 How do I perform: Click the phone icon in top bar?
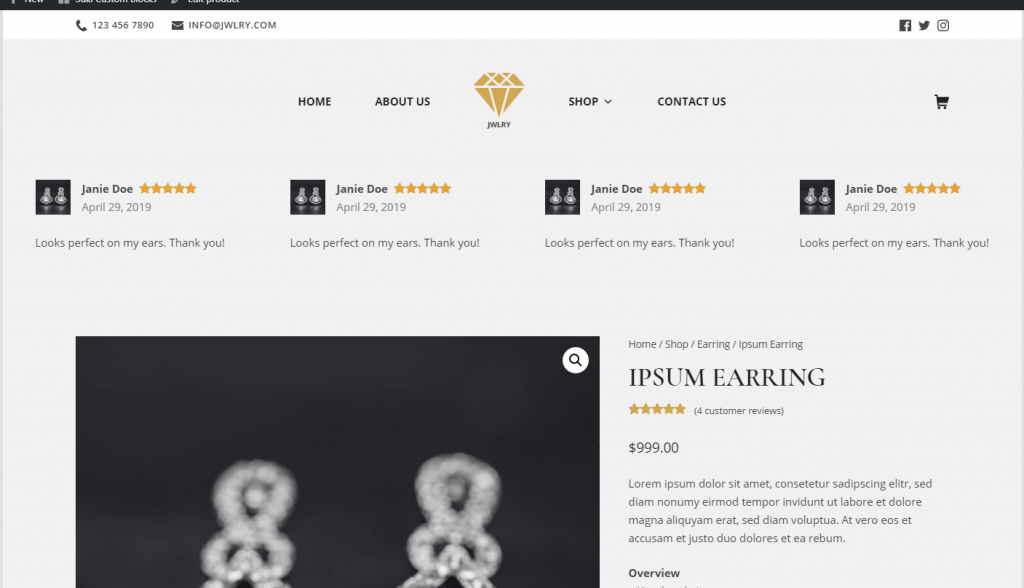point(81,25)
